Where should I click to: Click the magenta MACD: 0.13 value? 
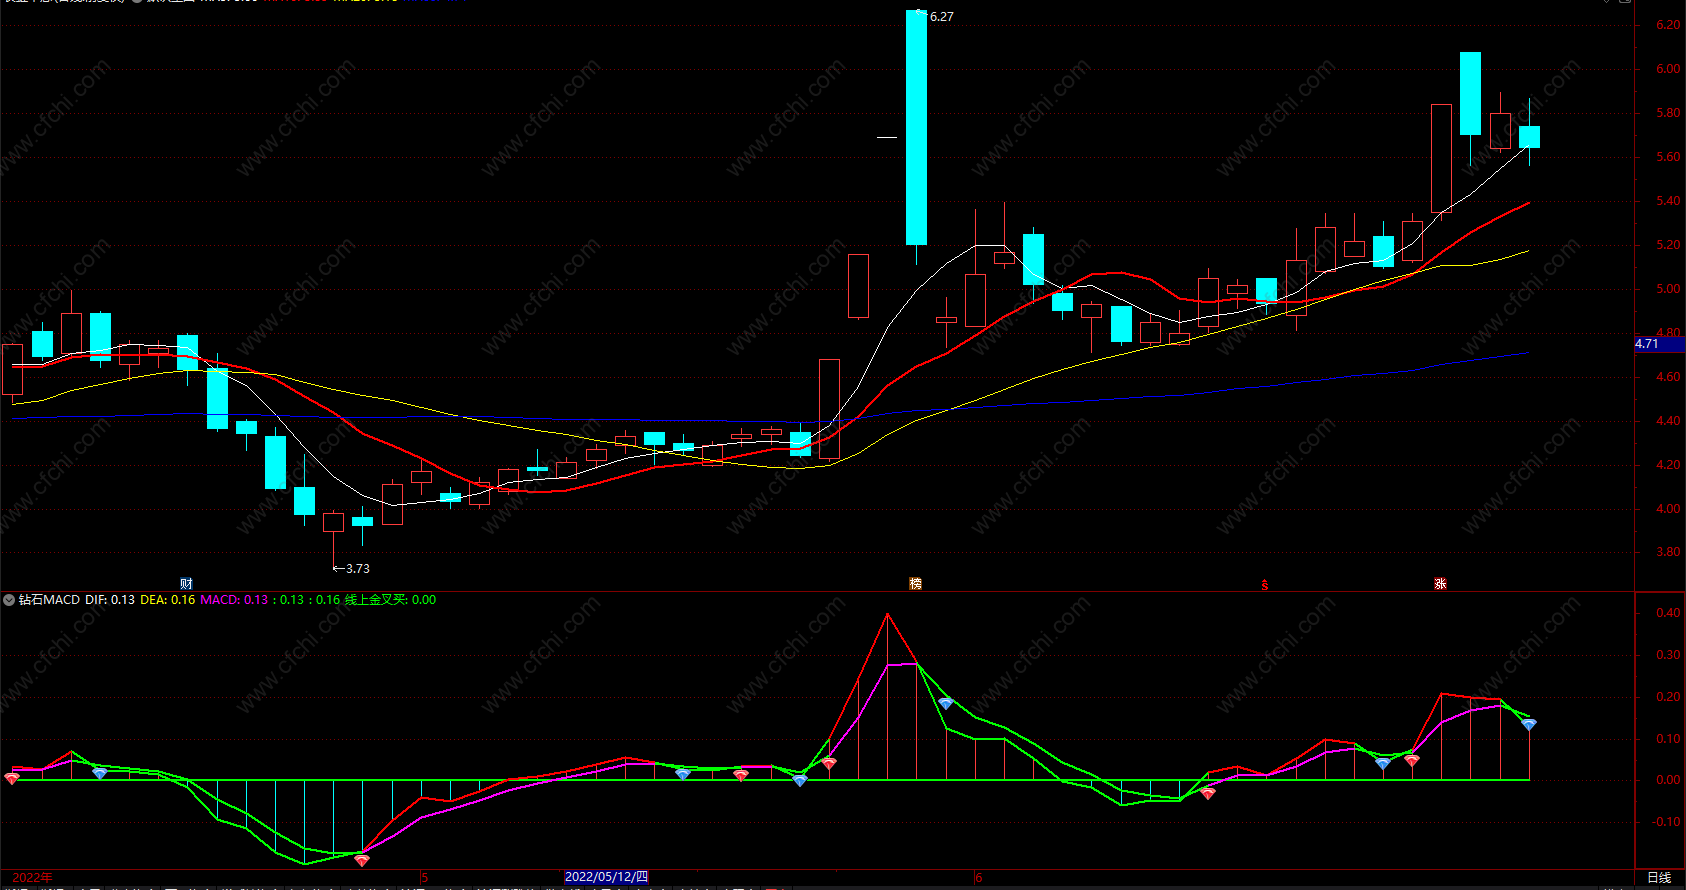[x=234, y=600]
